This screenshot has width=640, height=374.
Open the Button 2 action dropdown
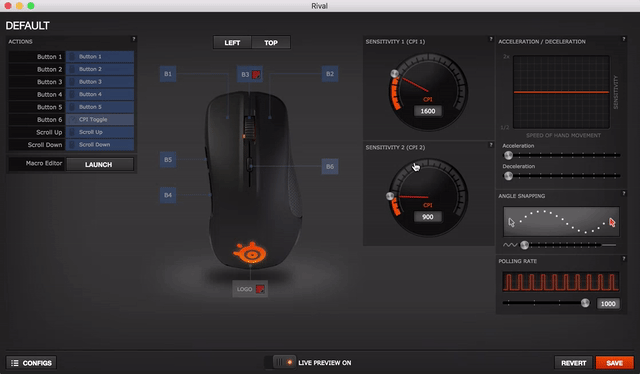(x=100, y=69)
